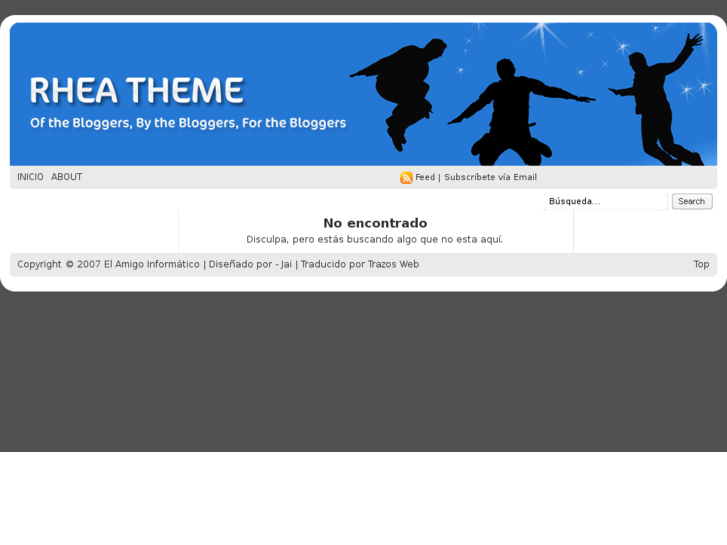Follow the Feed link
Viewport: 727px width, 545px height.
[425, 177]
